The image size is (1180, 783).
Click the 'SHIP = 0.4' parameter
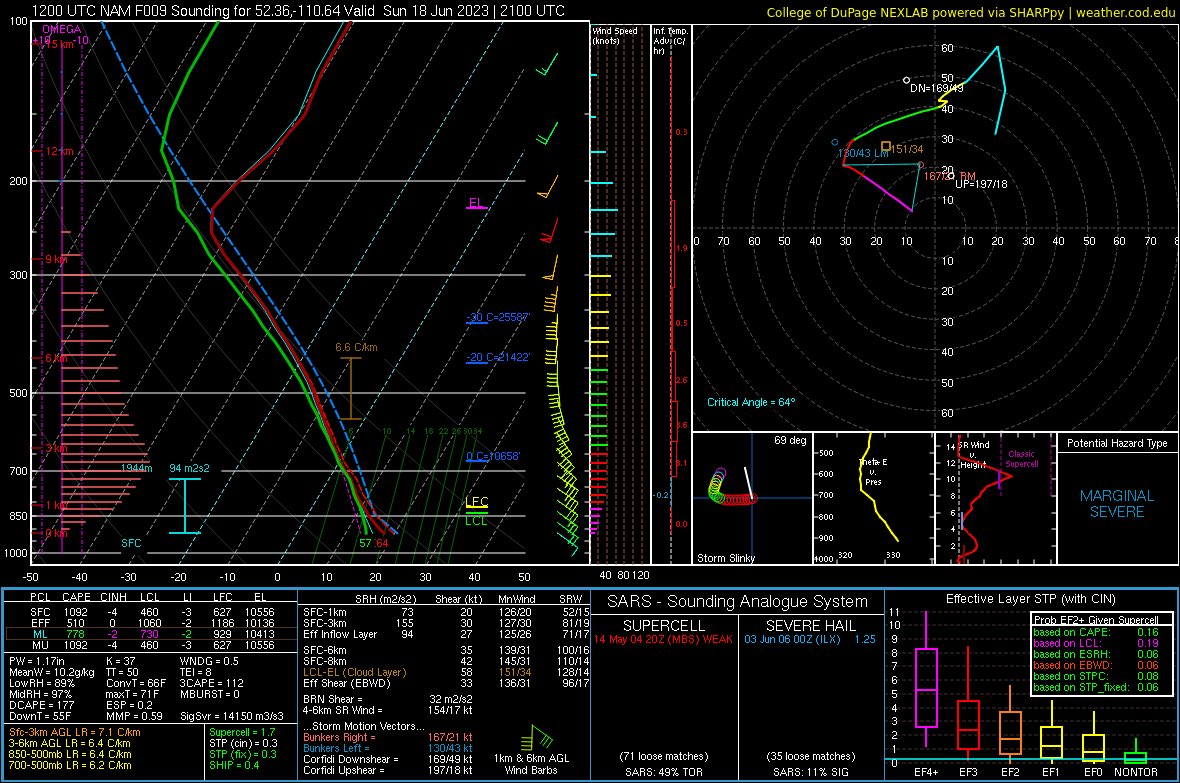click(235, 765)
